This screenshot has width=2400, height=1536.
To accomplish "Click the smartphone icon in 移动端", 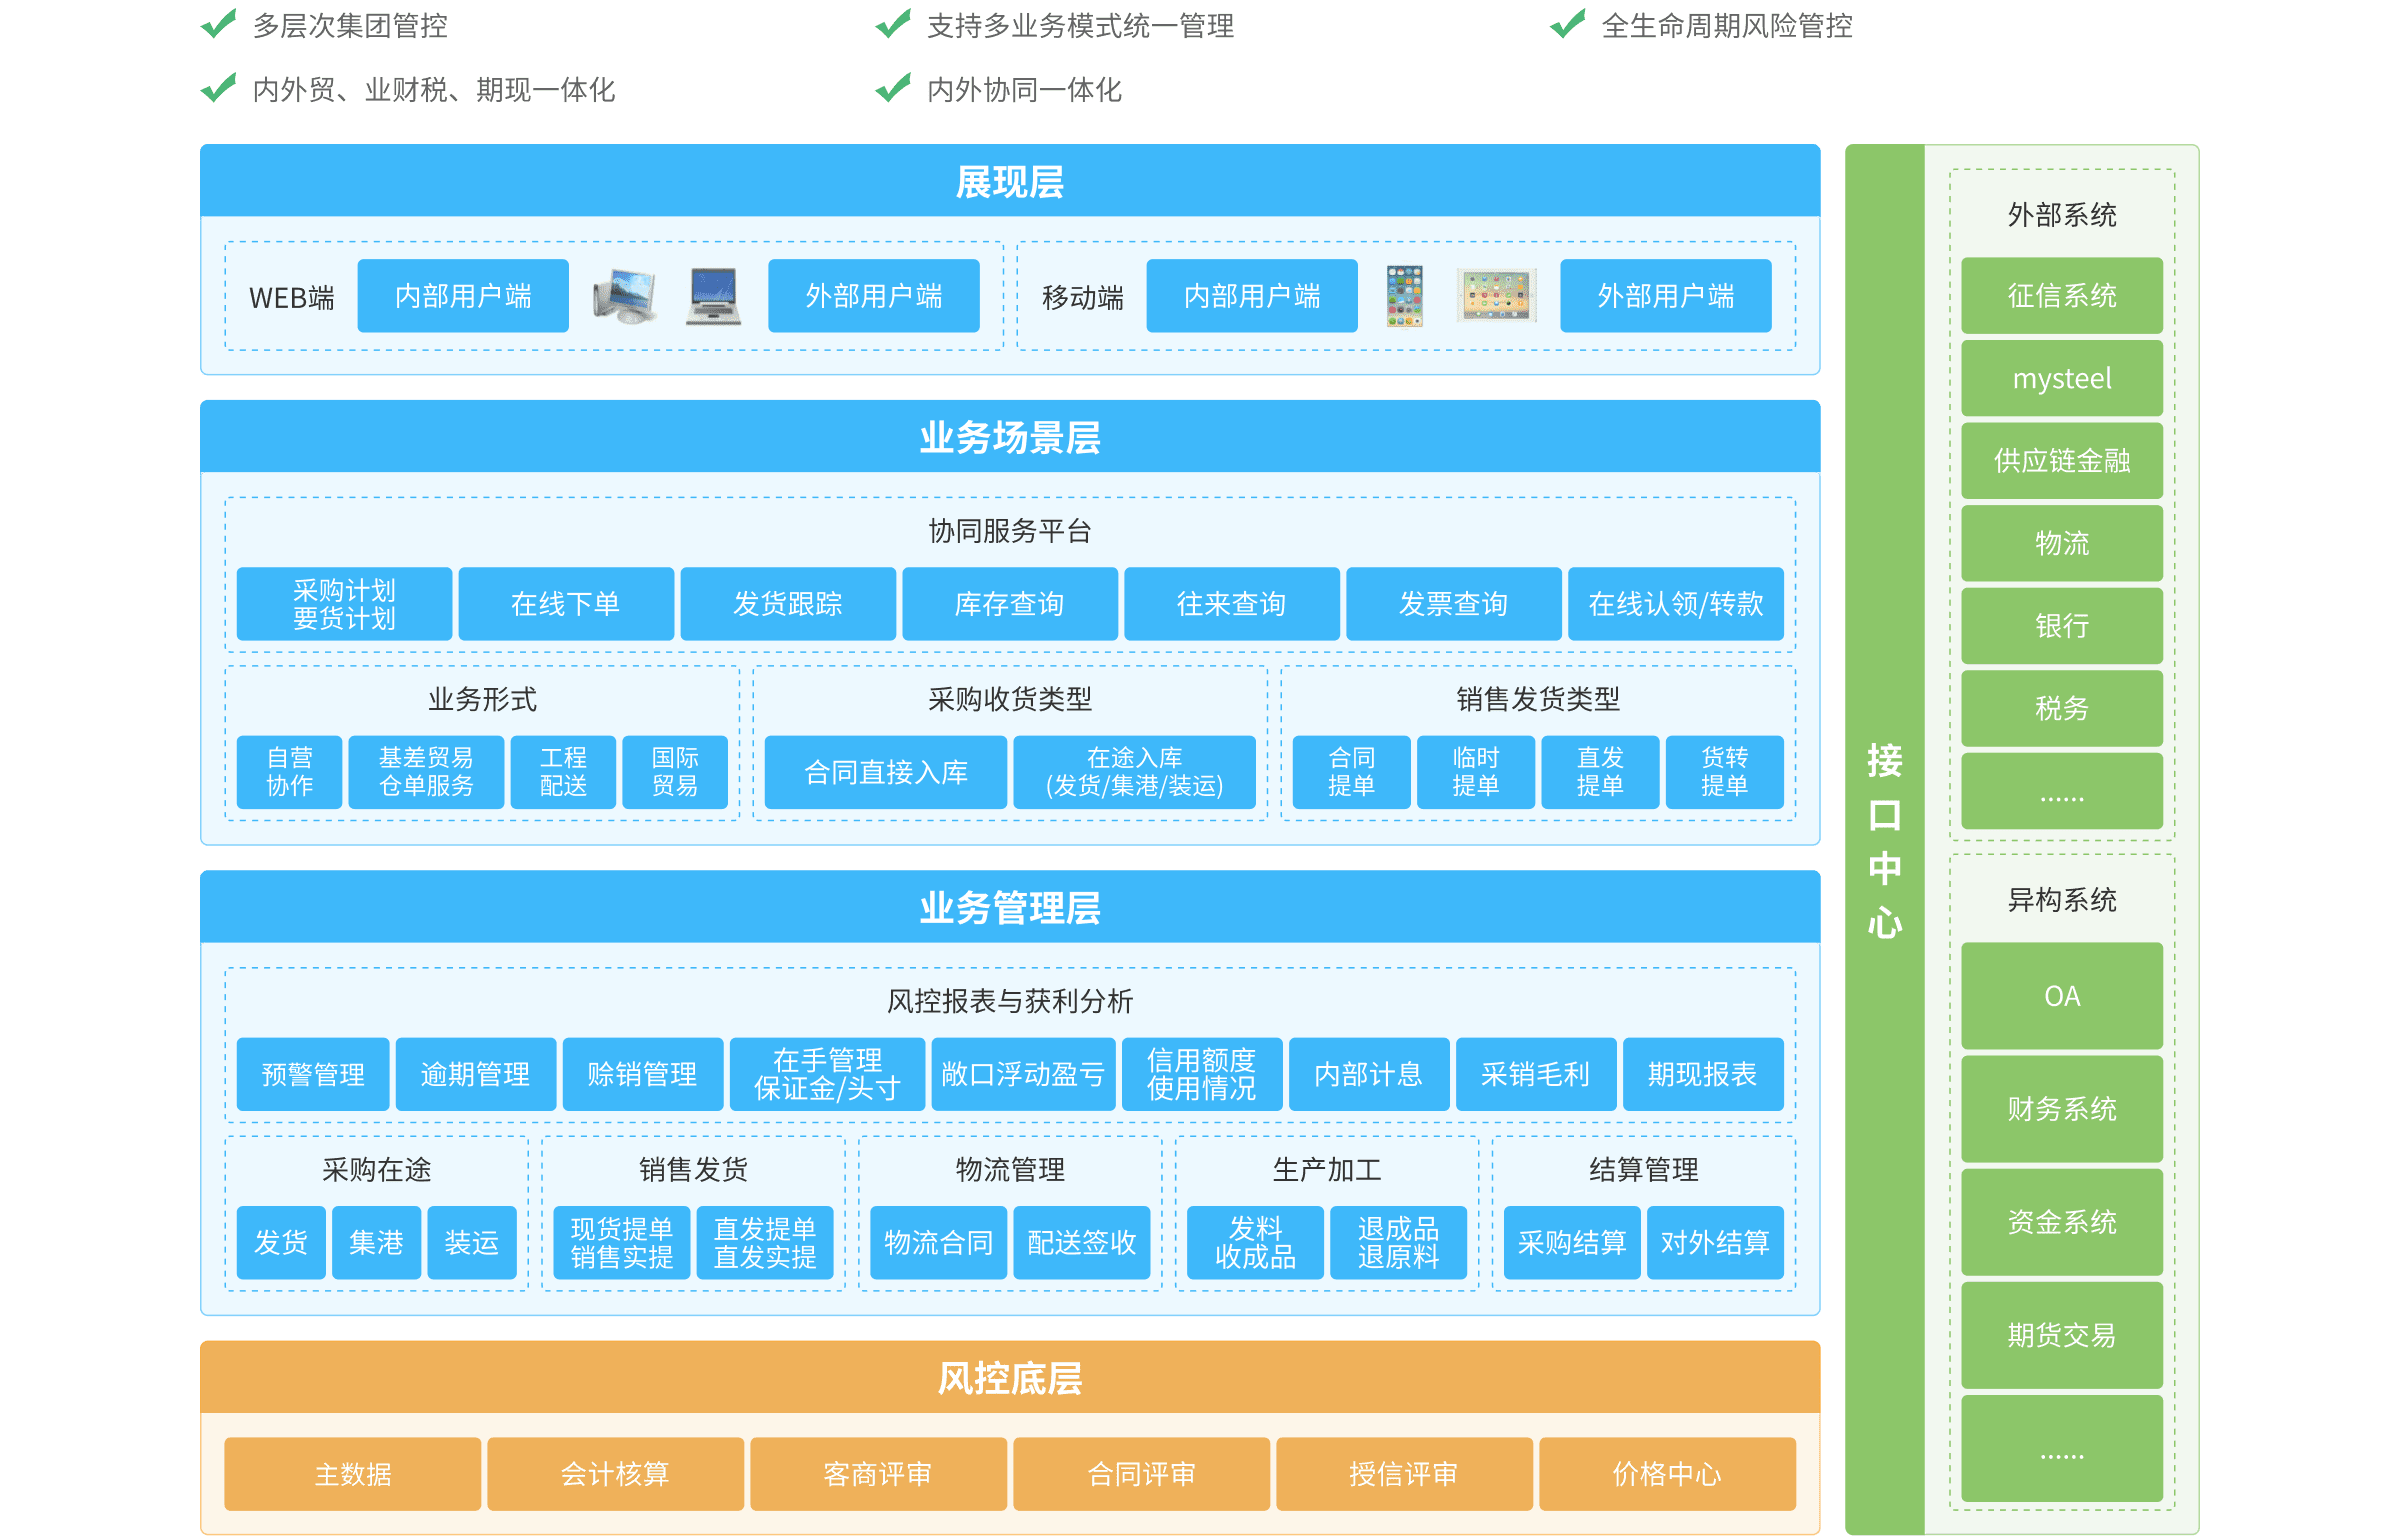I will click(1404, 296).
